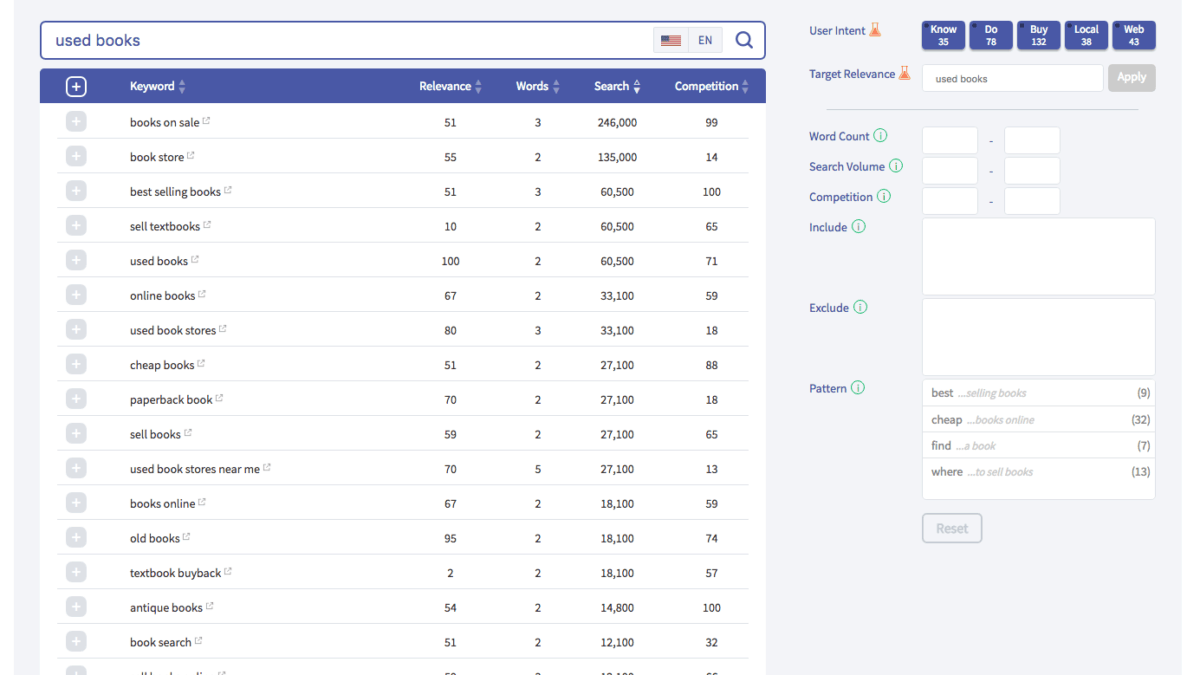Add the 'textbook buyback' keyword with plus

point(76,572)
